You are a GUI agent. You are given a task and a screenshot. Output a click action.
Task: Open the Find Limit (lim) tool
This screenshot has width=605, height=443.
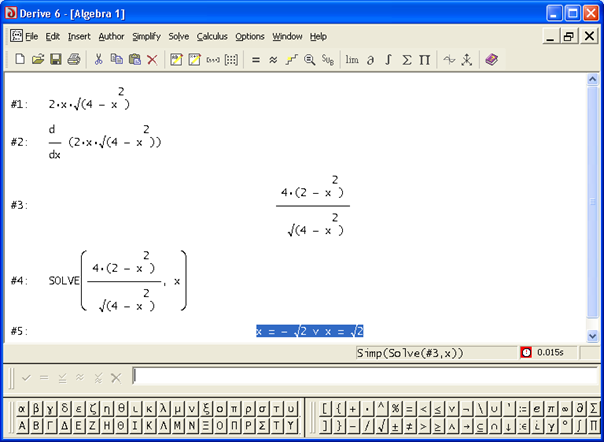352,60
